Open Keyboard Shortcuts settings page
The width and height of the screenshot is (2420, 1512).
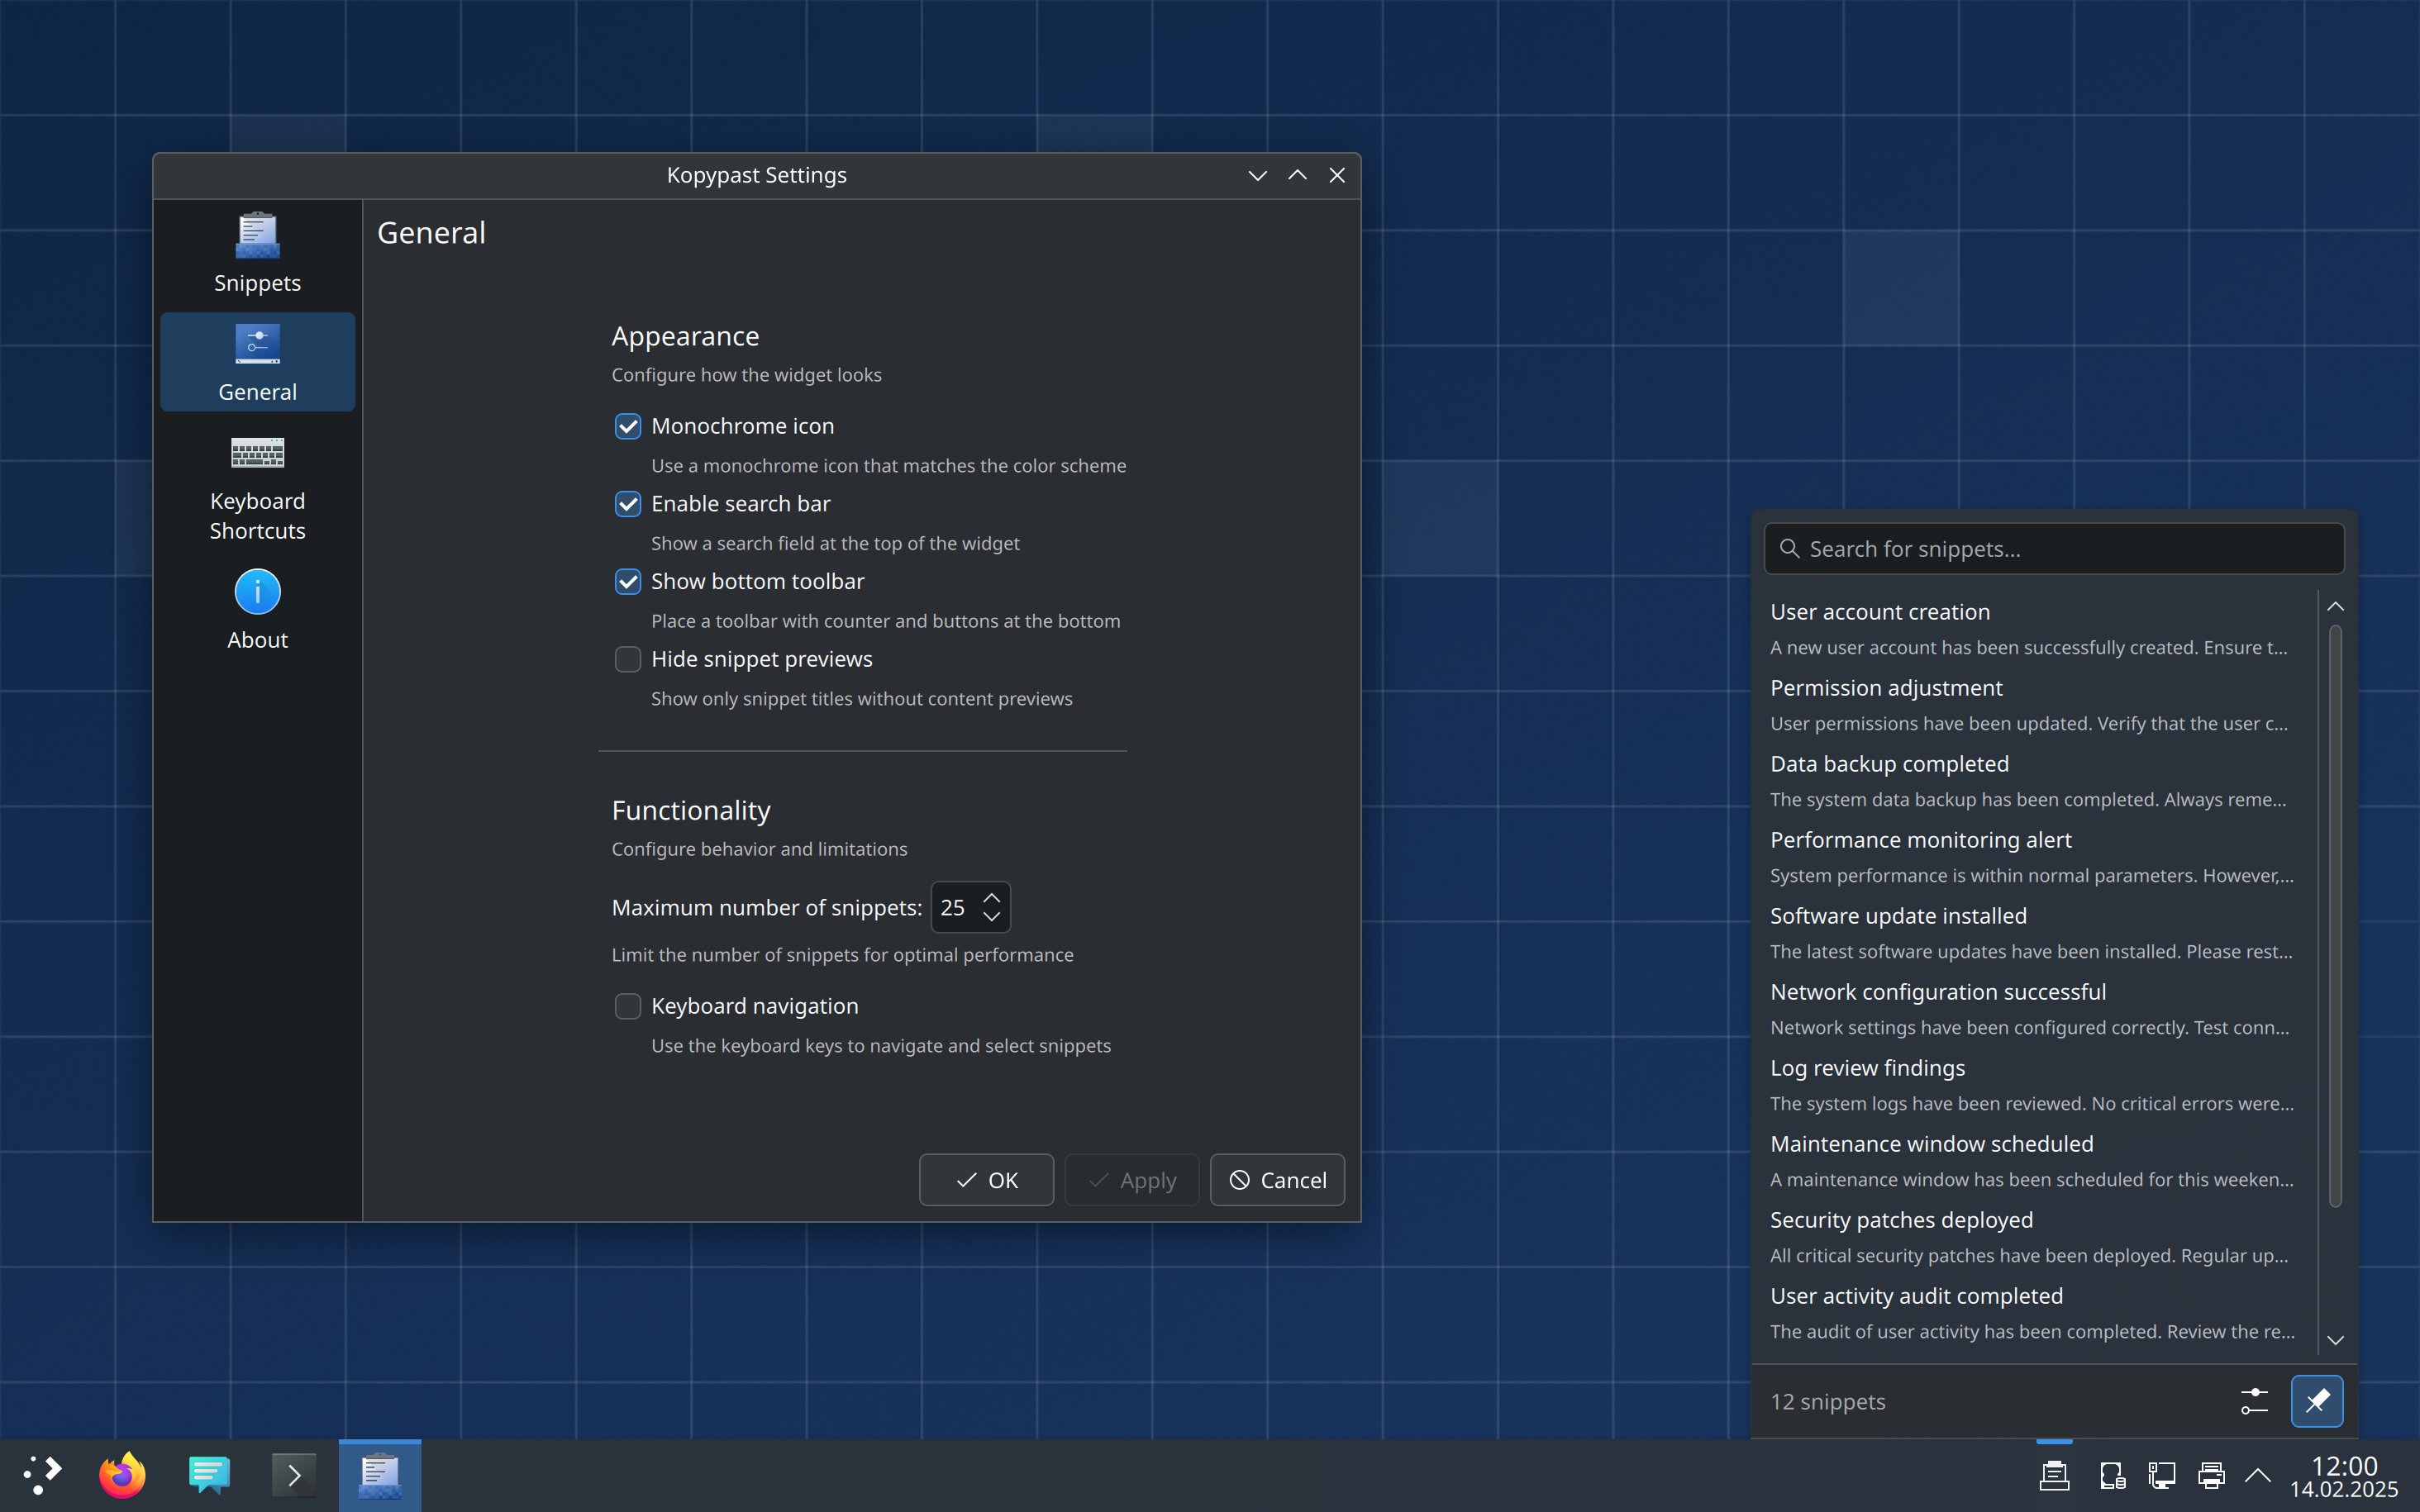(257, 488)
